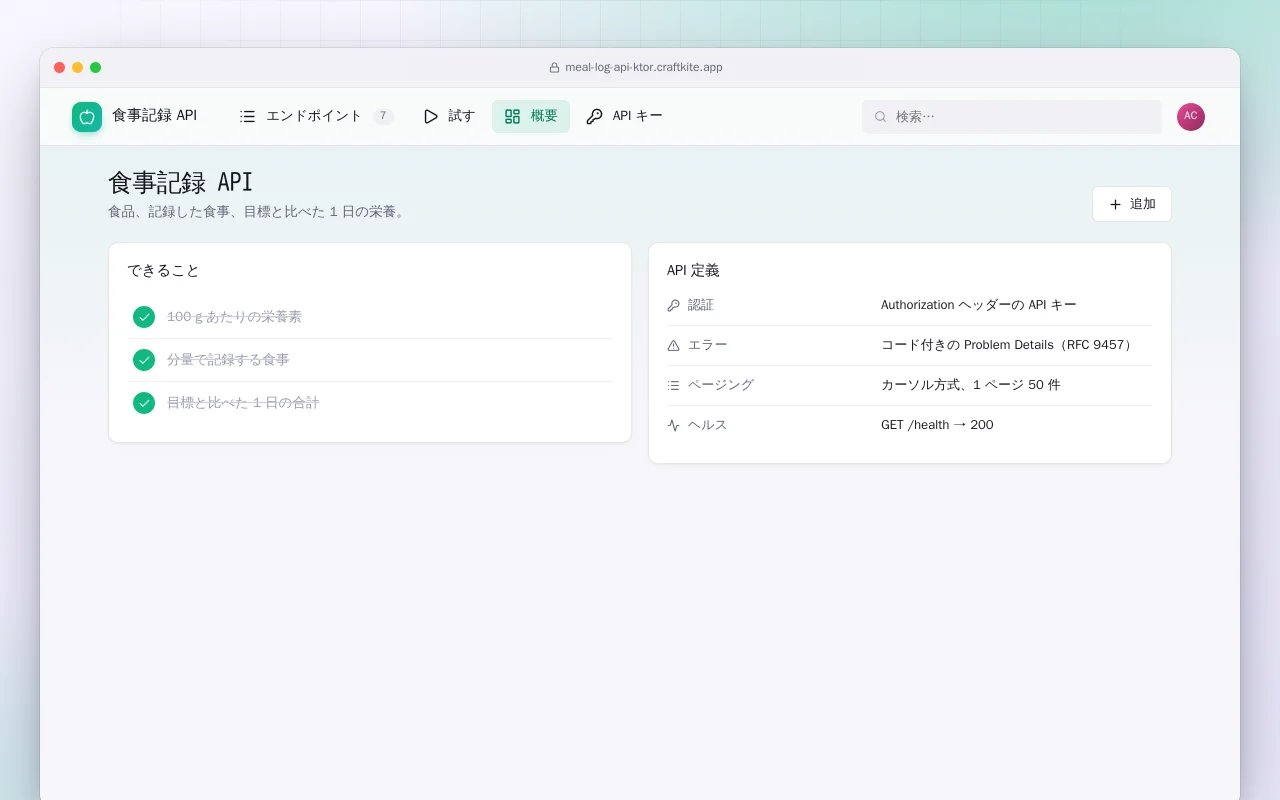Click the magnifier icon in search box
The width and height of the screenshot is (1280, 800).
point(881,116)
